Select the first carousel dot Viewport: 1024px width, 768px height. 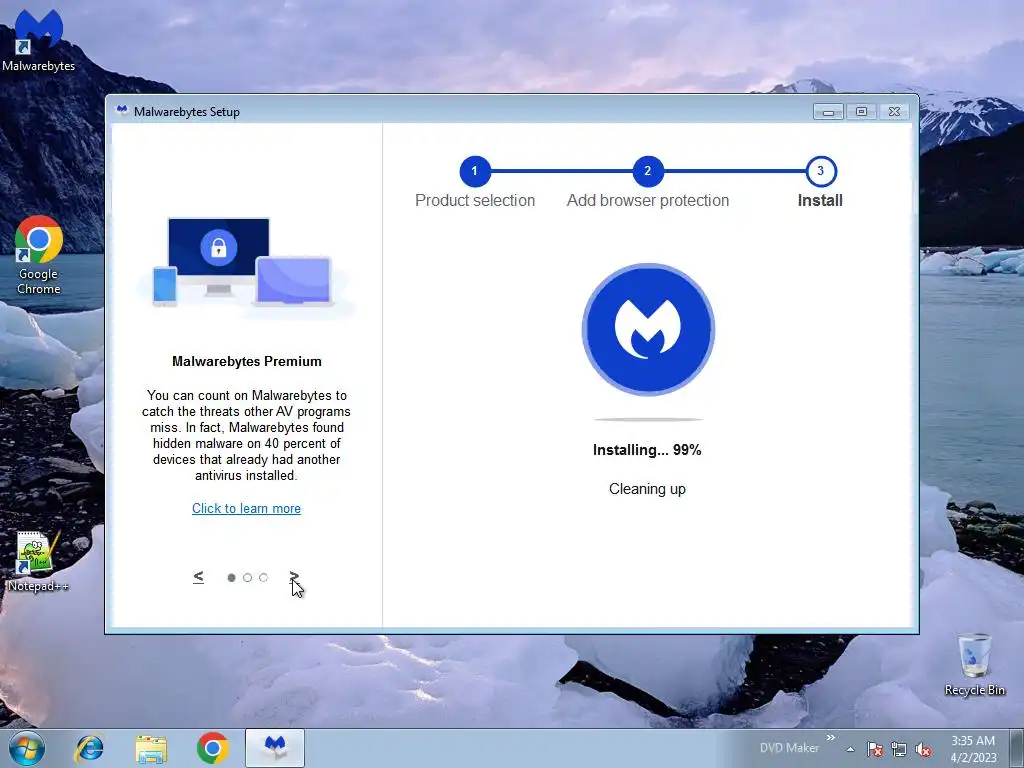(x=231, y=577)
